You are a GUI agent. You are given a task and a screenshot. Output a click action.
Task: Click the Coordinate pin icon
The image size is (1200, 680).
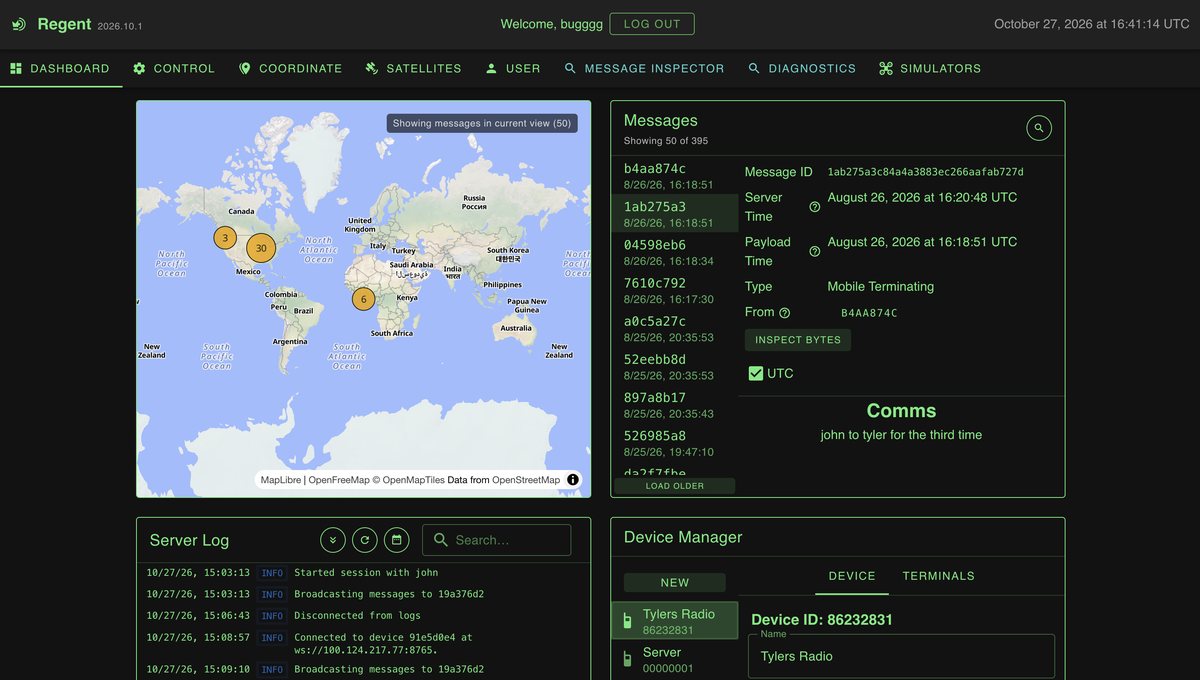tap(245, 69)
